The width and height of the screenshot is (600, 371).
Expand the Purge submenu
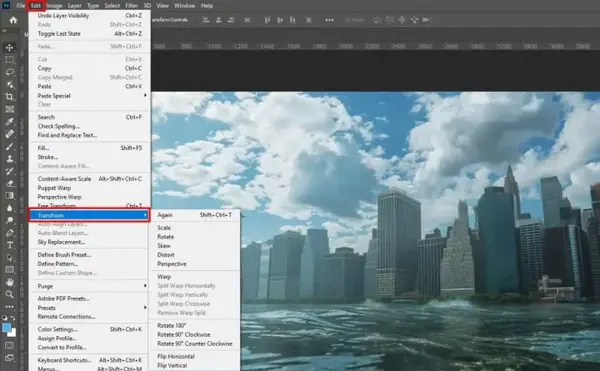(x=90, y=286)
